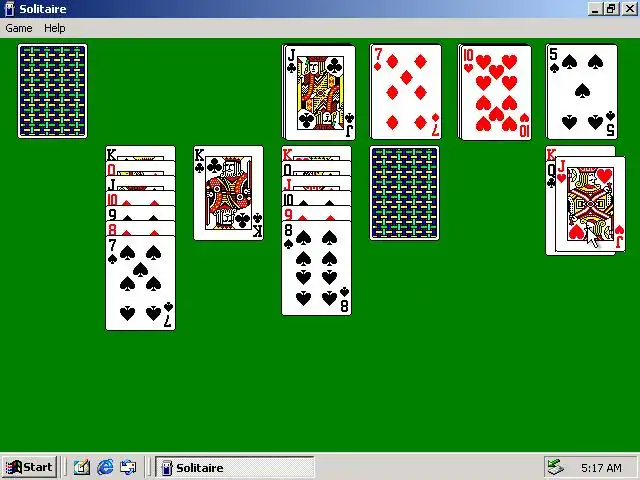Click the Jack of hearts card

coord(590,204)
